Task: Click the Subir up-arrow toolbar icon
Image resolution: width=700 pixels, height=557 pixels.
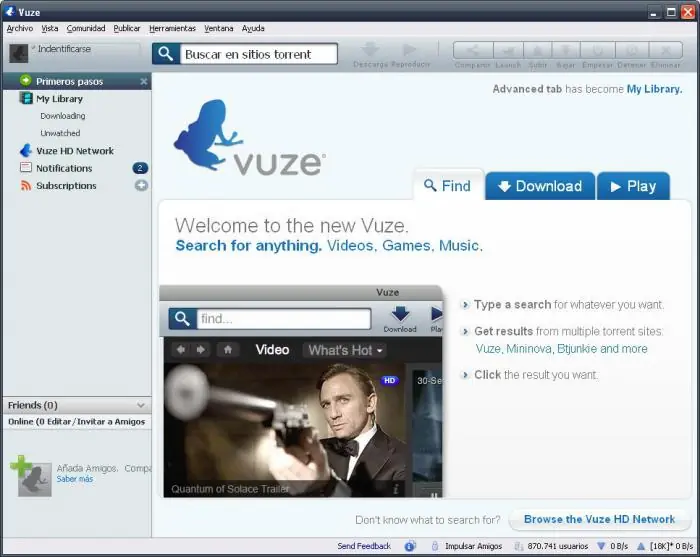Action: [538, 50]
